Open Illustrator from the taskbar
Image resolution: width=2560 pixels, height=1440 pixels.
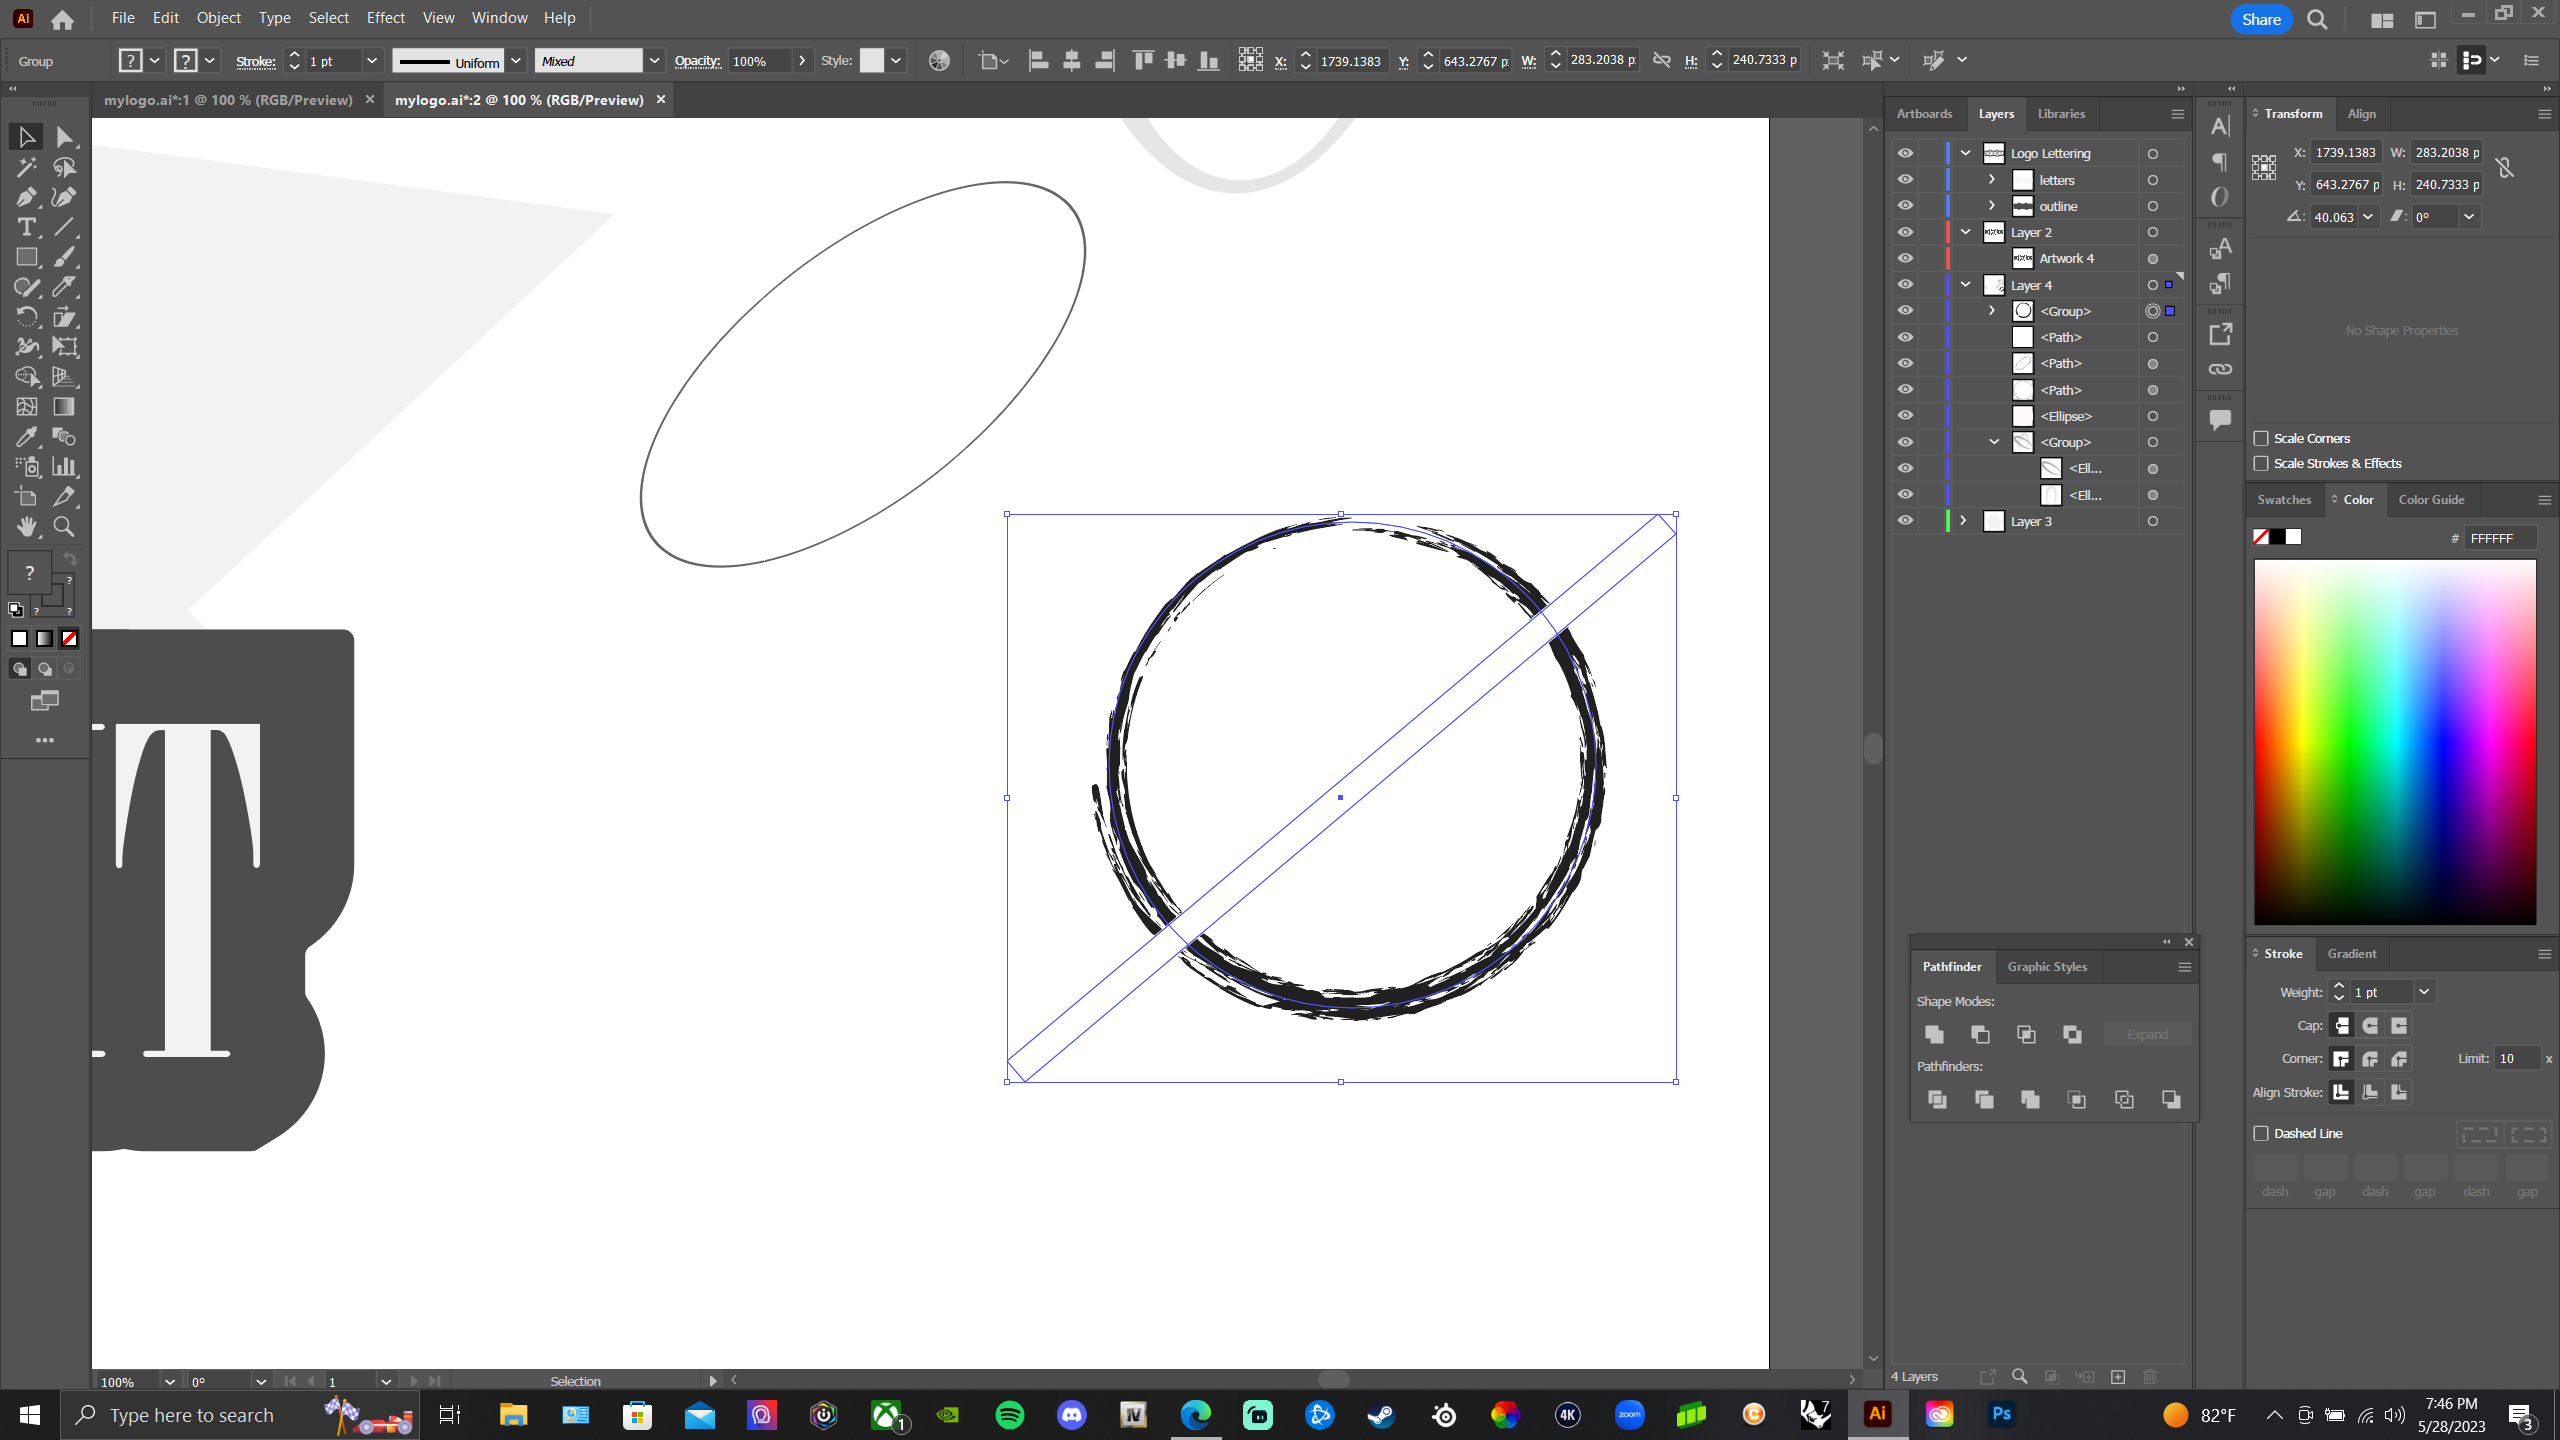click(x=1876, y=1414)
